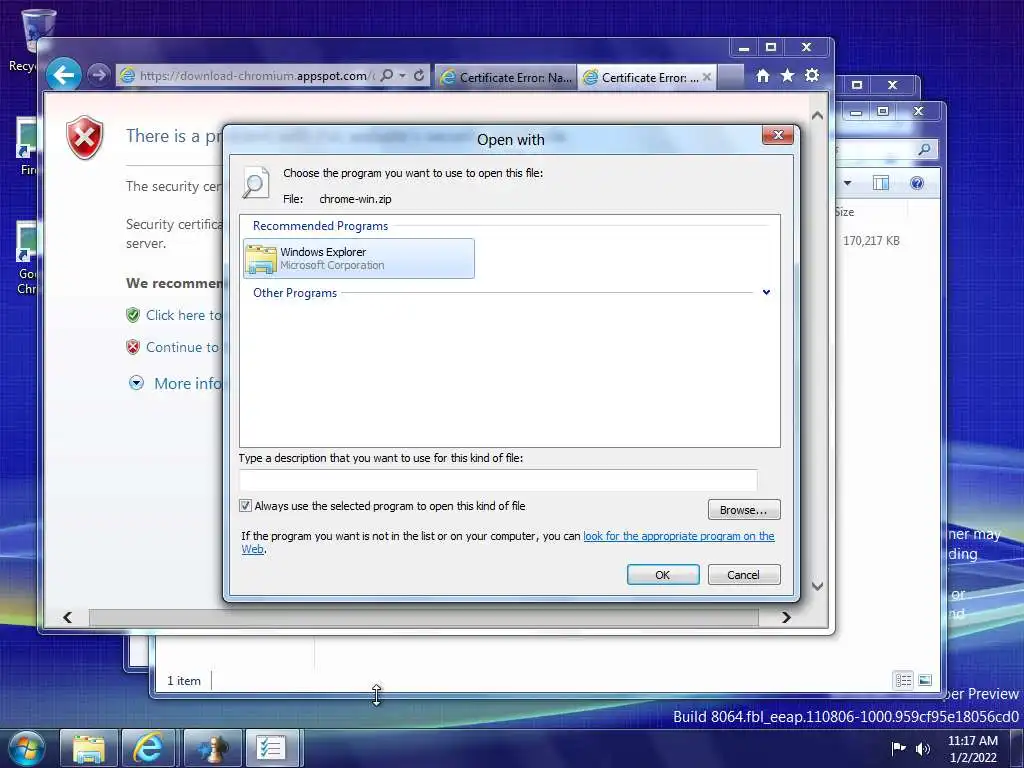The image size is (1024, 768).
Task: Close the Open with dialog
Action: [x=778, y=135]
